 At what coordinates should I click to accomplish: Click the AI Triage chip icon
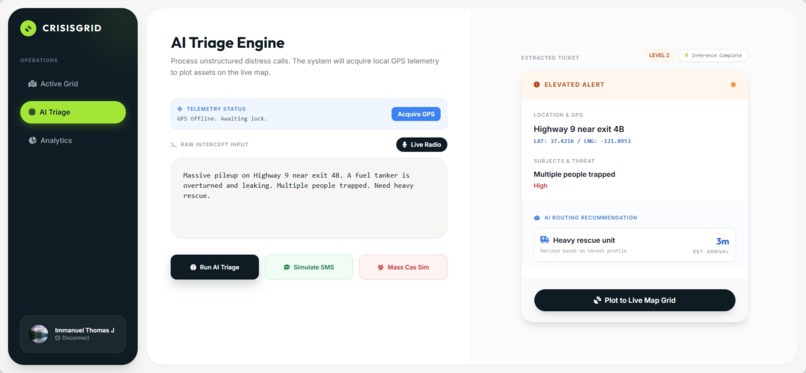click(x=32, y=112)
